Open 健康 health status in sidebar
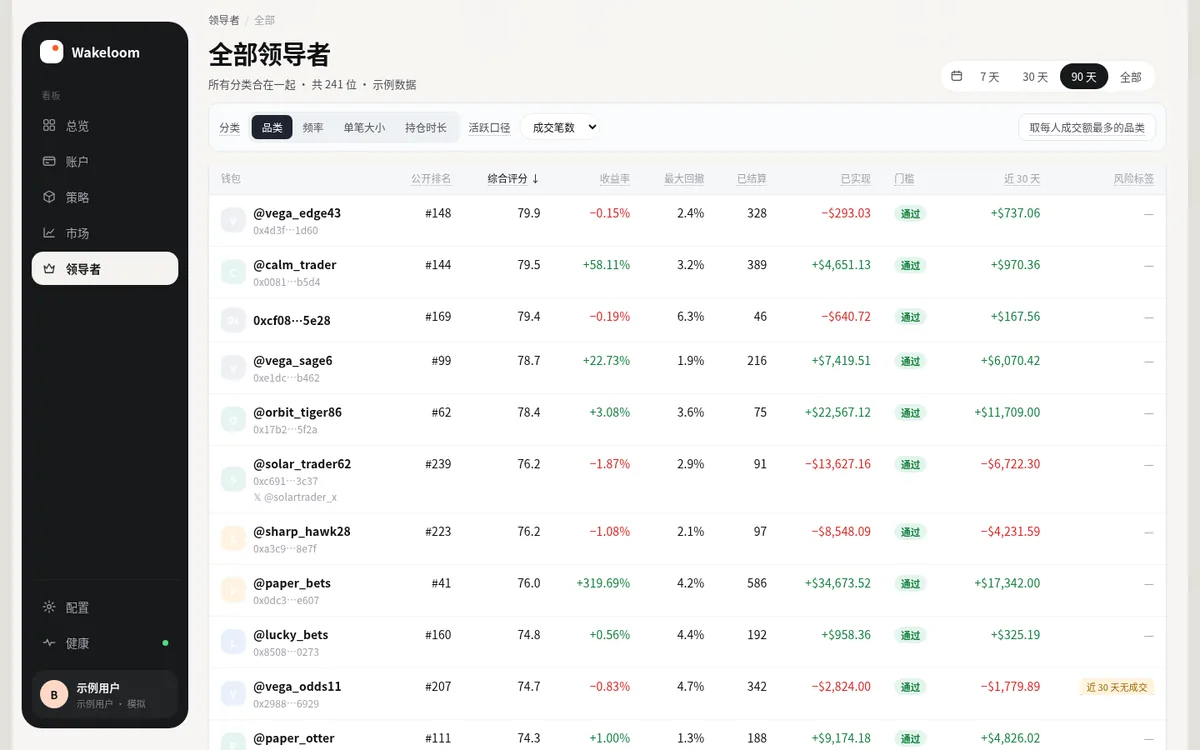 click(x=105, y=644)
